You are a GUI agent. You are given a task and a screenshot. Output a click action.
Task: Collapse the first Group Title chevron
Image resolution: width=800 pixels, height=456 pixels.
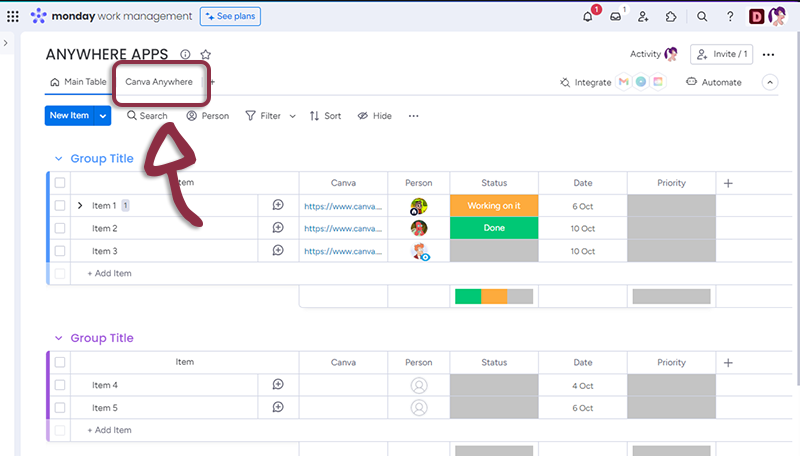(x=58, y=159)
